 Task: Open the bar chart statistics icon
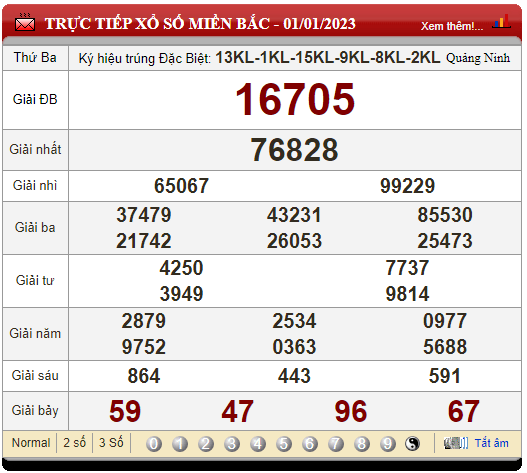(501, 21)
